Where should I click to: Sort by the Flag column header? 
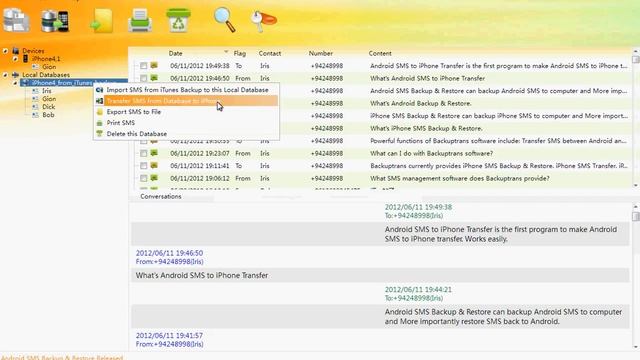(x=240, y=53)
